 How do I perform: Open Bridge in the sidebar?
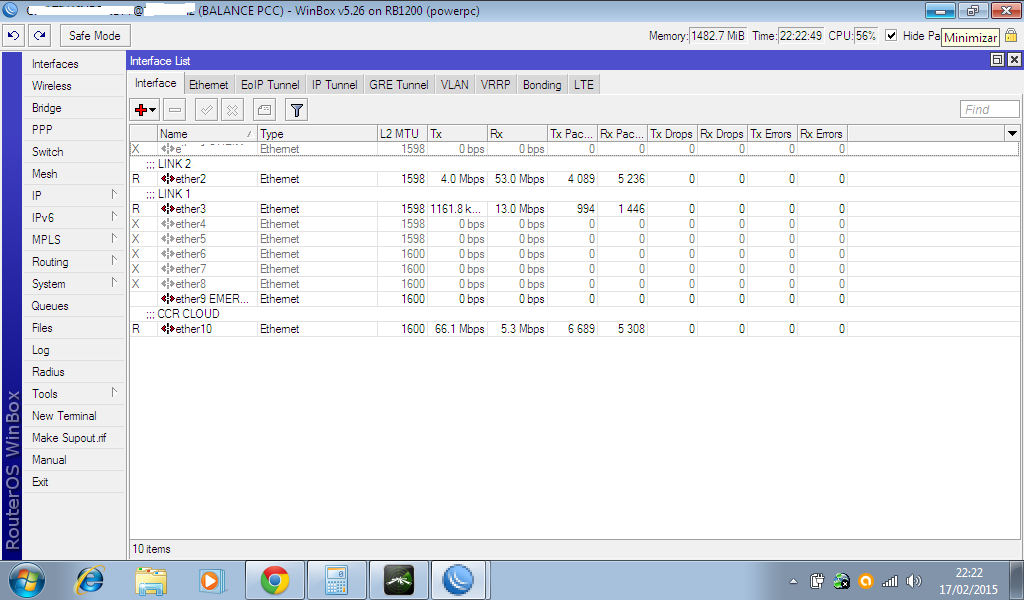(74, 108)
